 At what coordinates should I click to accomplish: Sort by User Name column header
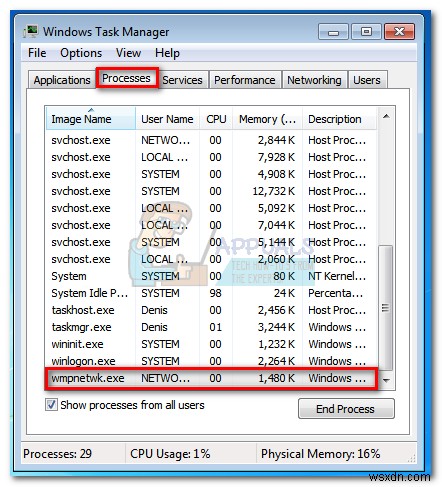[x=167, y=119]
